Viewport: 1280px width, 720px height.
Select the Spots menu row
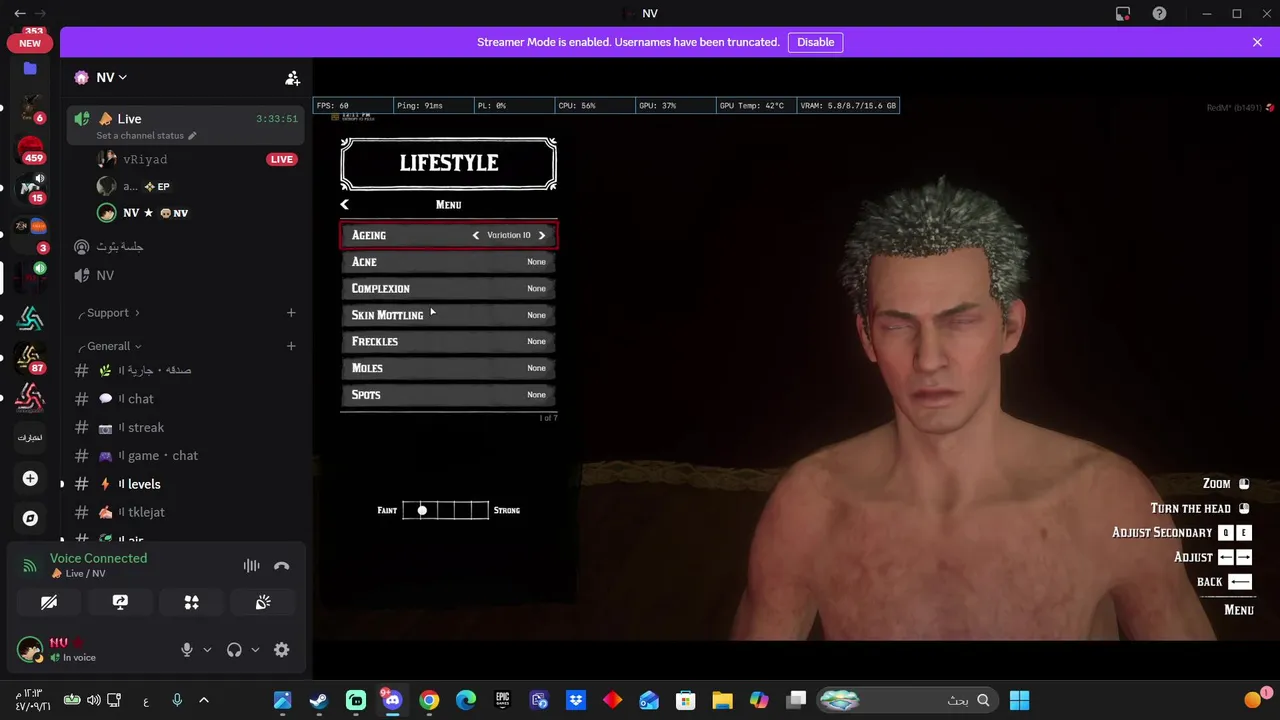pyautogui.click(x=449, y=394)
